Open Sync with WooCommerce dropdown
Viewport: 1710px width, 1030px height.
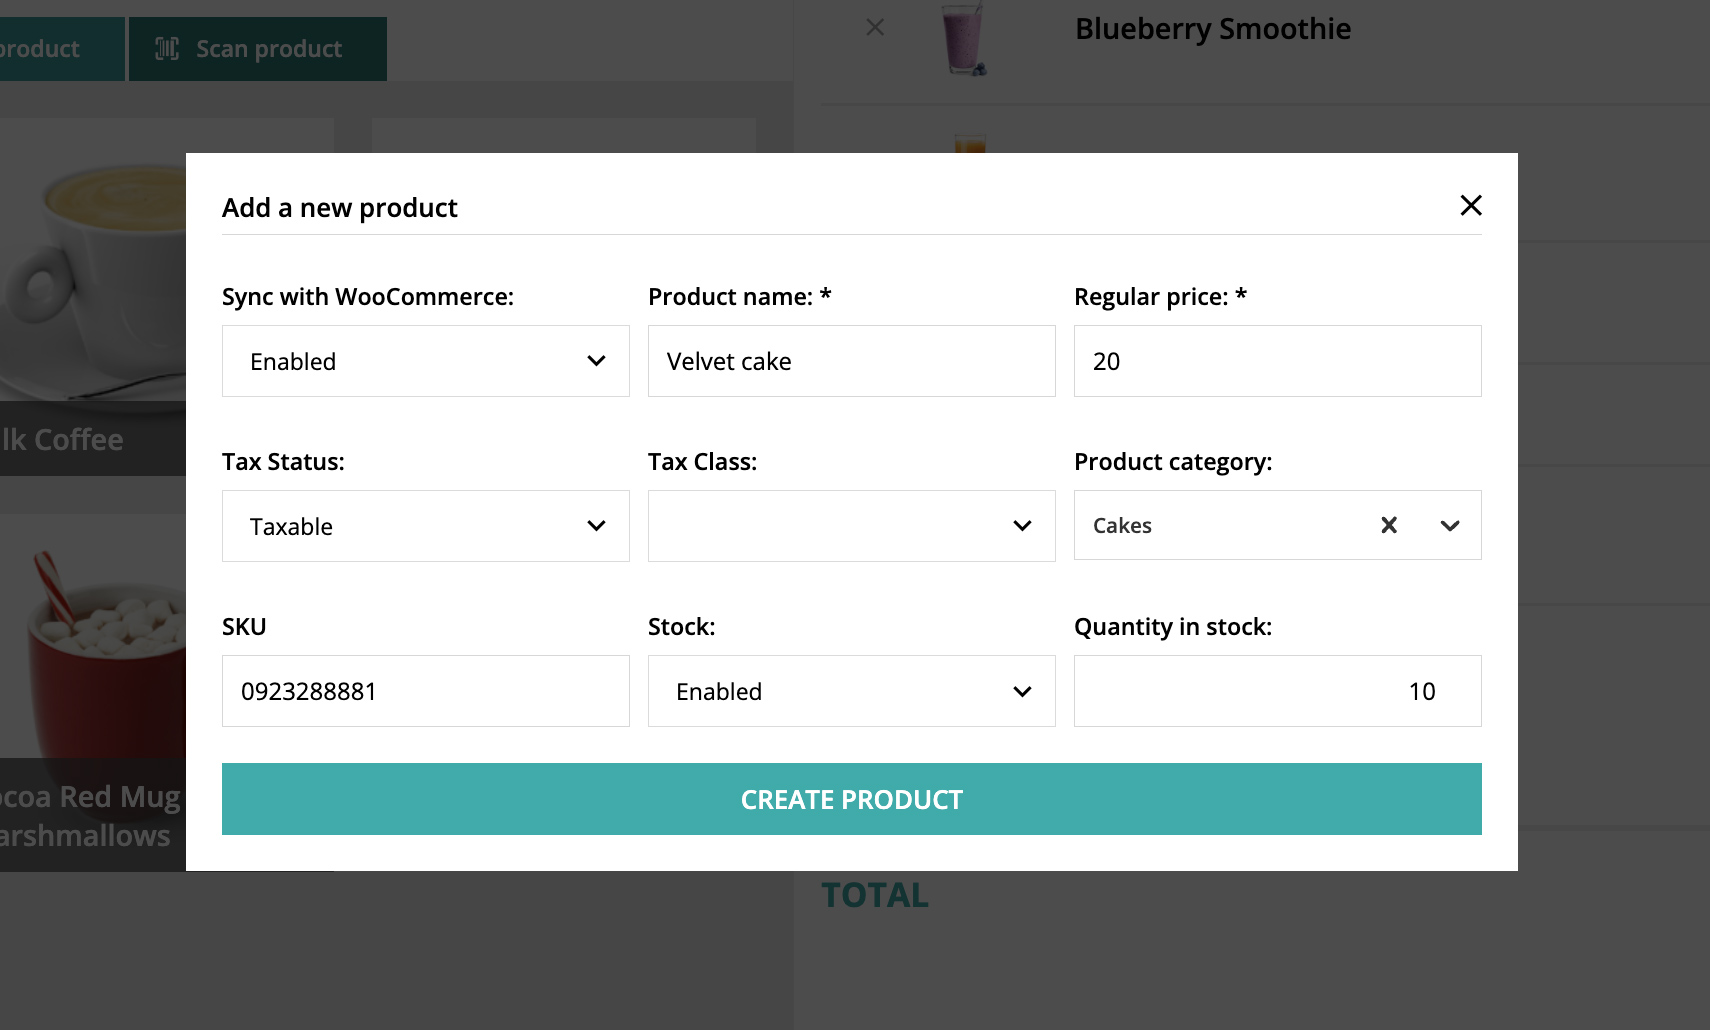pos(425,361)
